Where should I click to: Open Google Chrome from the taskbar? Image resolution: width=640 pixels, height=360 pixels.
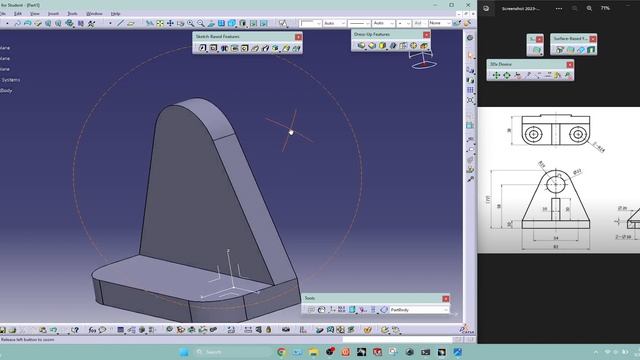[281, 352]
